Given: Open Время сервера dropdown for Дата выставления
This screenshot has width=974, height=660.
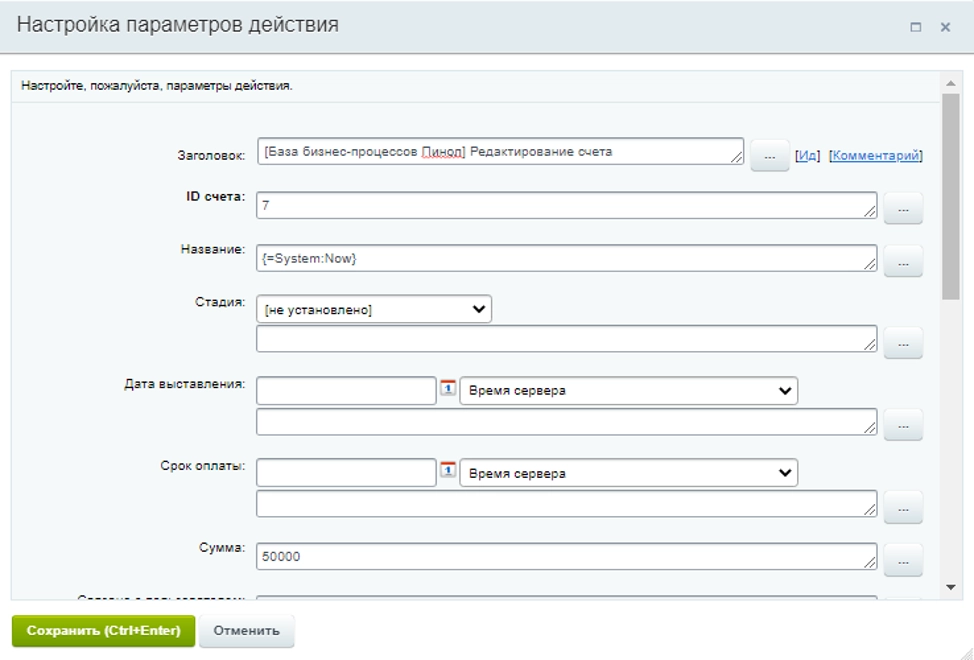Looking at the screenshot, I should tap(628, 391).
